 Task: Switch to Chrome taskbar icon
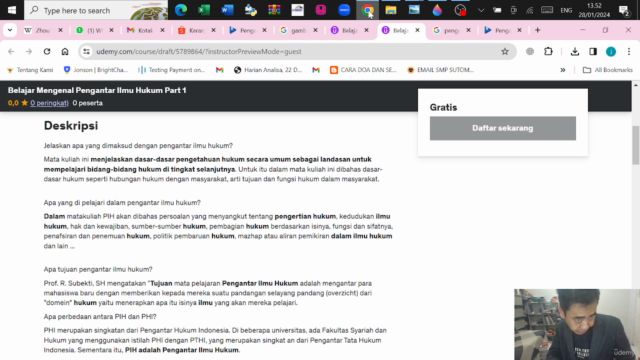tap(367, 10)
